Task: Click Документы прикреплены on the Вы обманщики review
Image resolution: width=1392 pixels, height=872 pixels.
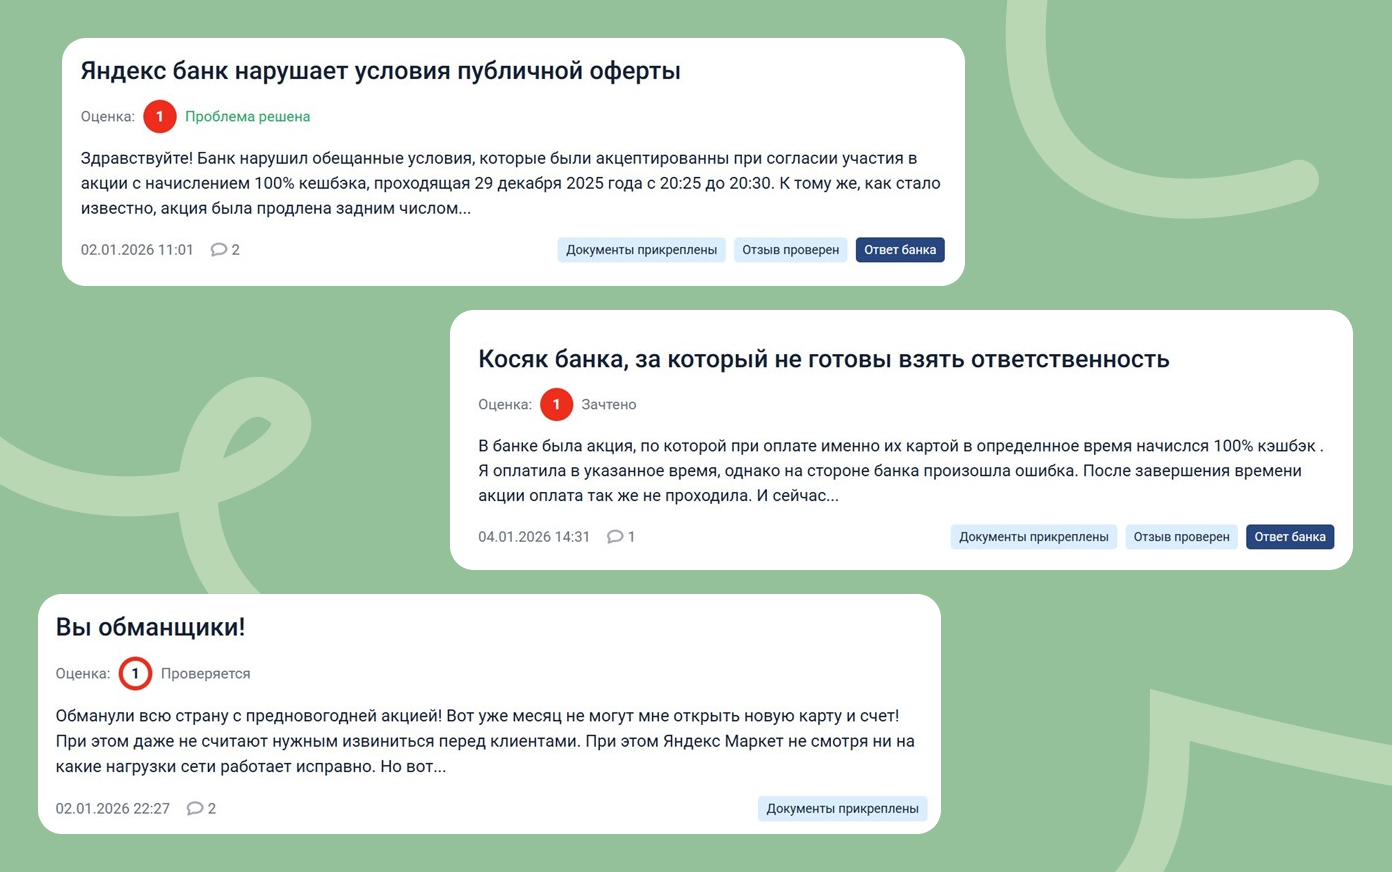Action: 842,808
